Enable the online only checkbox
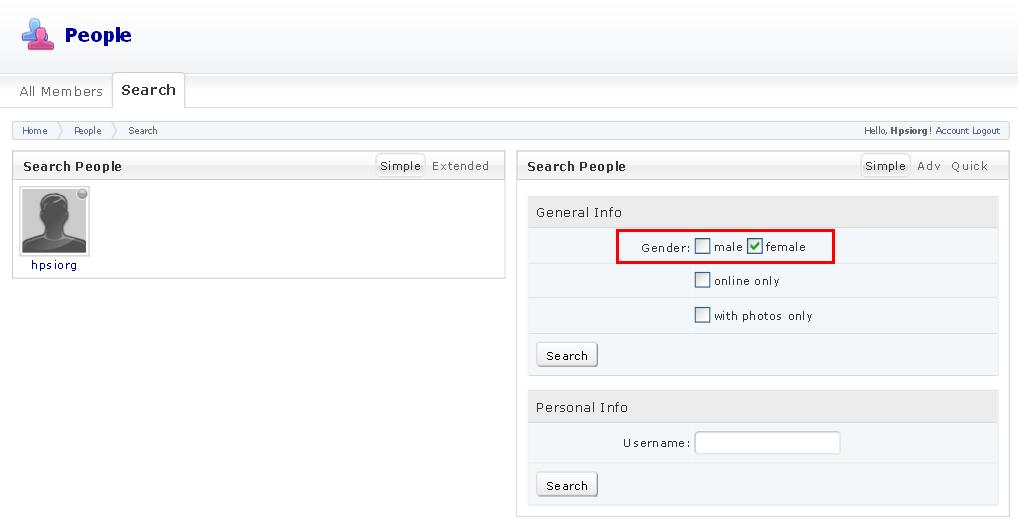This screenshot has width=1018, height=525. (x=703, y=281)
